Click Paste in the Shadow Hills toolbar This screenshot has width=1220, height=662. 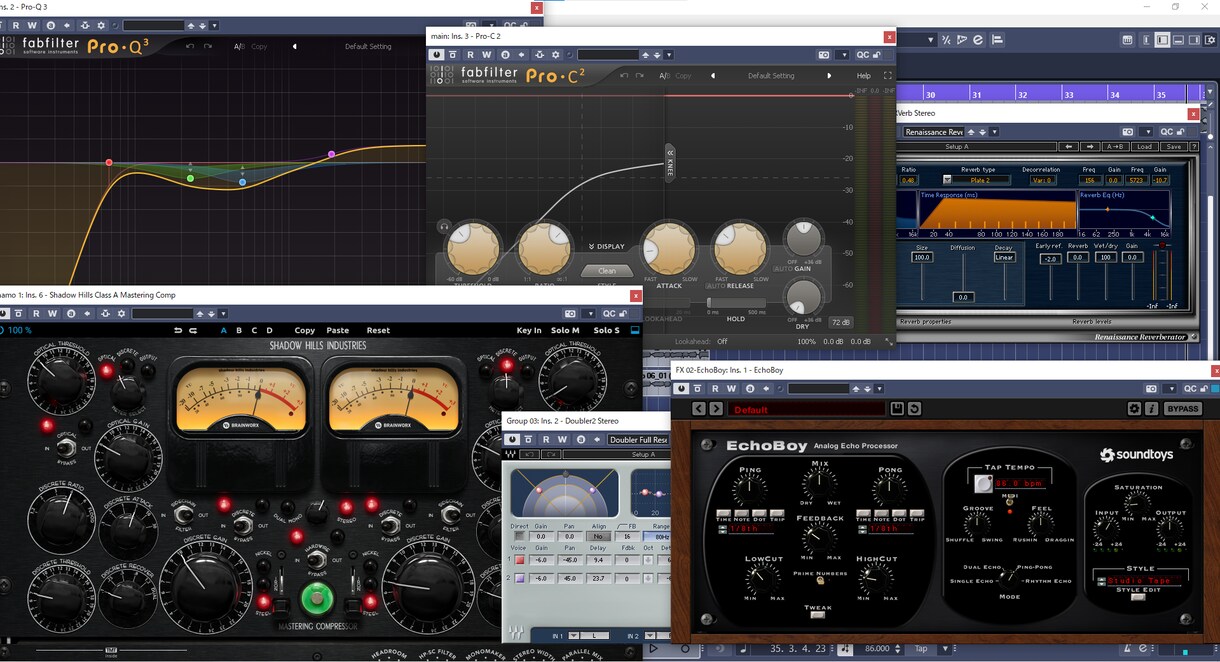point(338,330)
